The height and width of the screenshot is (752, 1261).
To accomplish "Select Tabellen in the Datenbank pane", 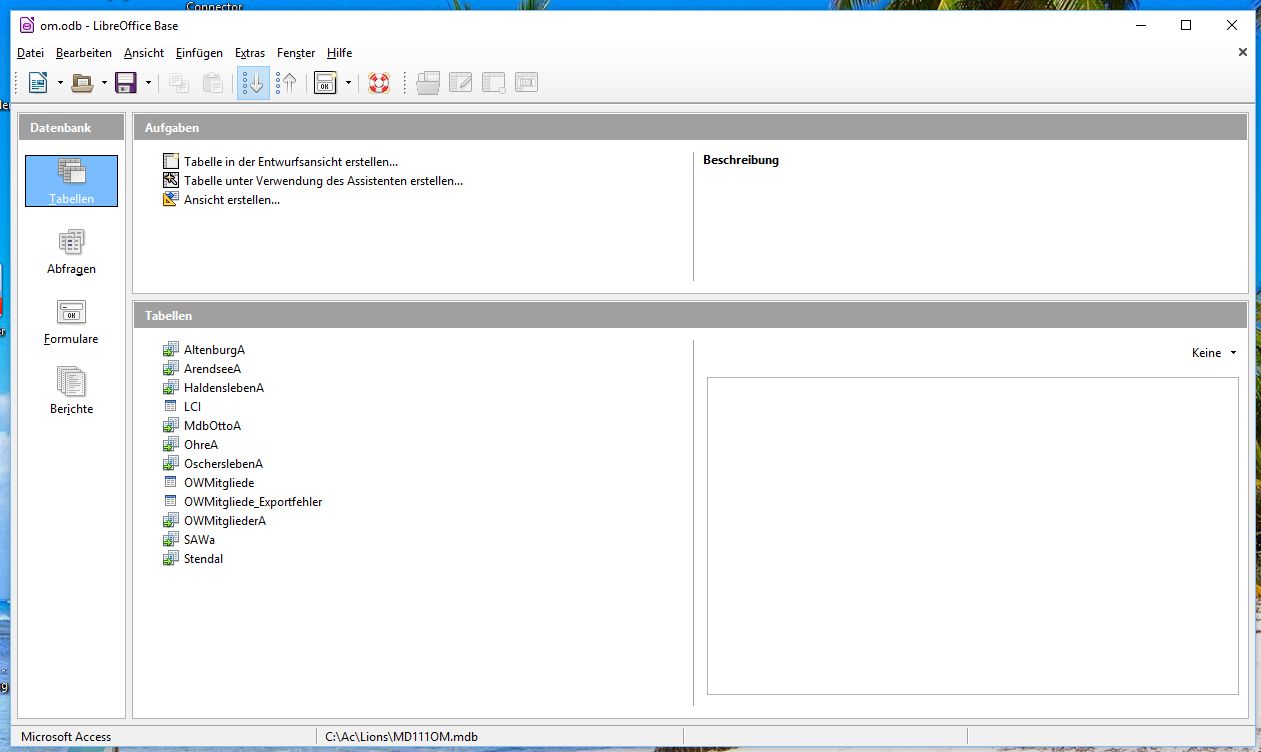I will pos(71,181).
